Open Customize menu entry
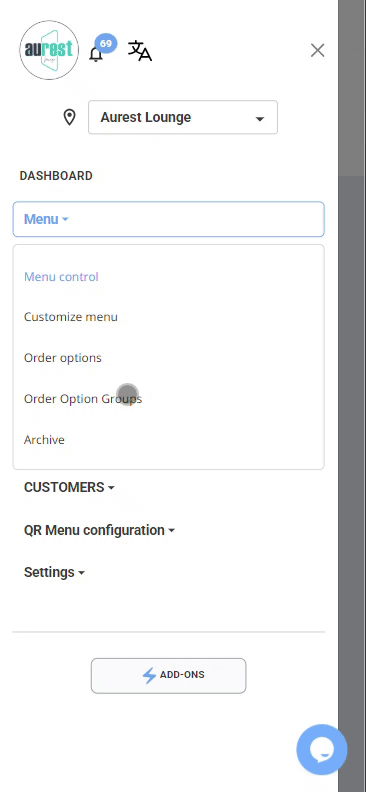Image resolution: width=366 pixels, height=792 pixels. coord(71,317)
